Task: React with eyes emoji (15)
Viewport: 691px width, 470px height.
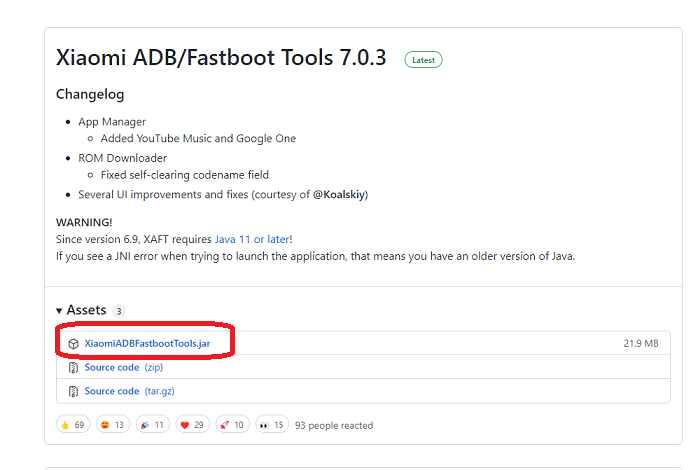Action: tap(272, 425)
